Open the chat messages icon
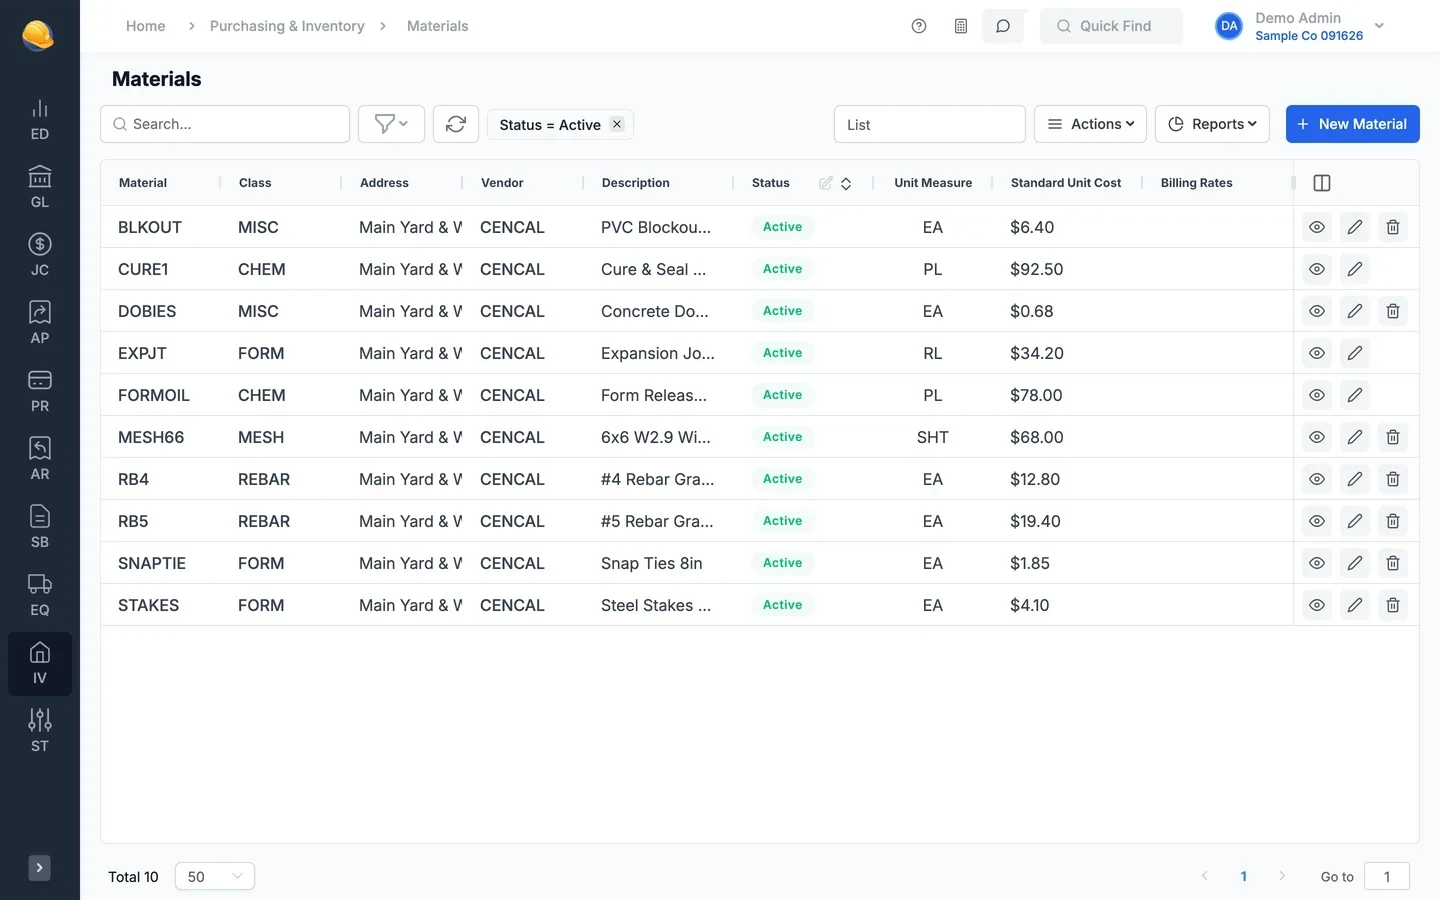 coord(1003,26)
